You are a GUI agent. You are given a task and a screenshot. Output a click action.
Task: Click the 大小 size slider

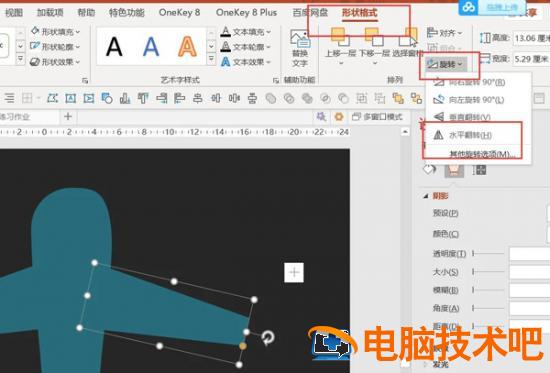[x=488, y=272]
